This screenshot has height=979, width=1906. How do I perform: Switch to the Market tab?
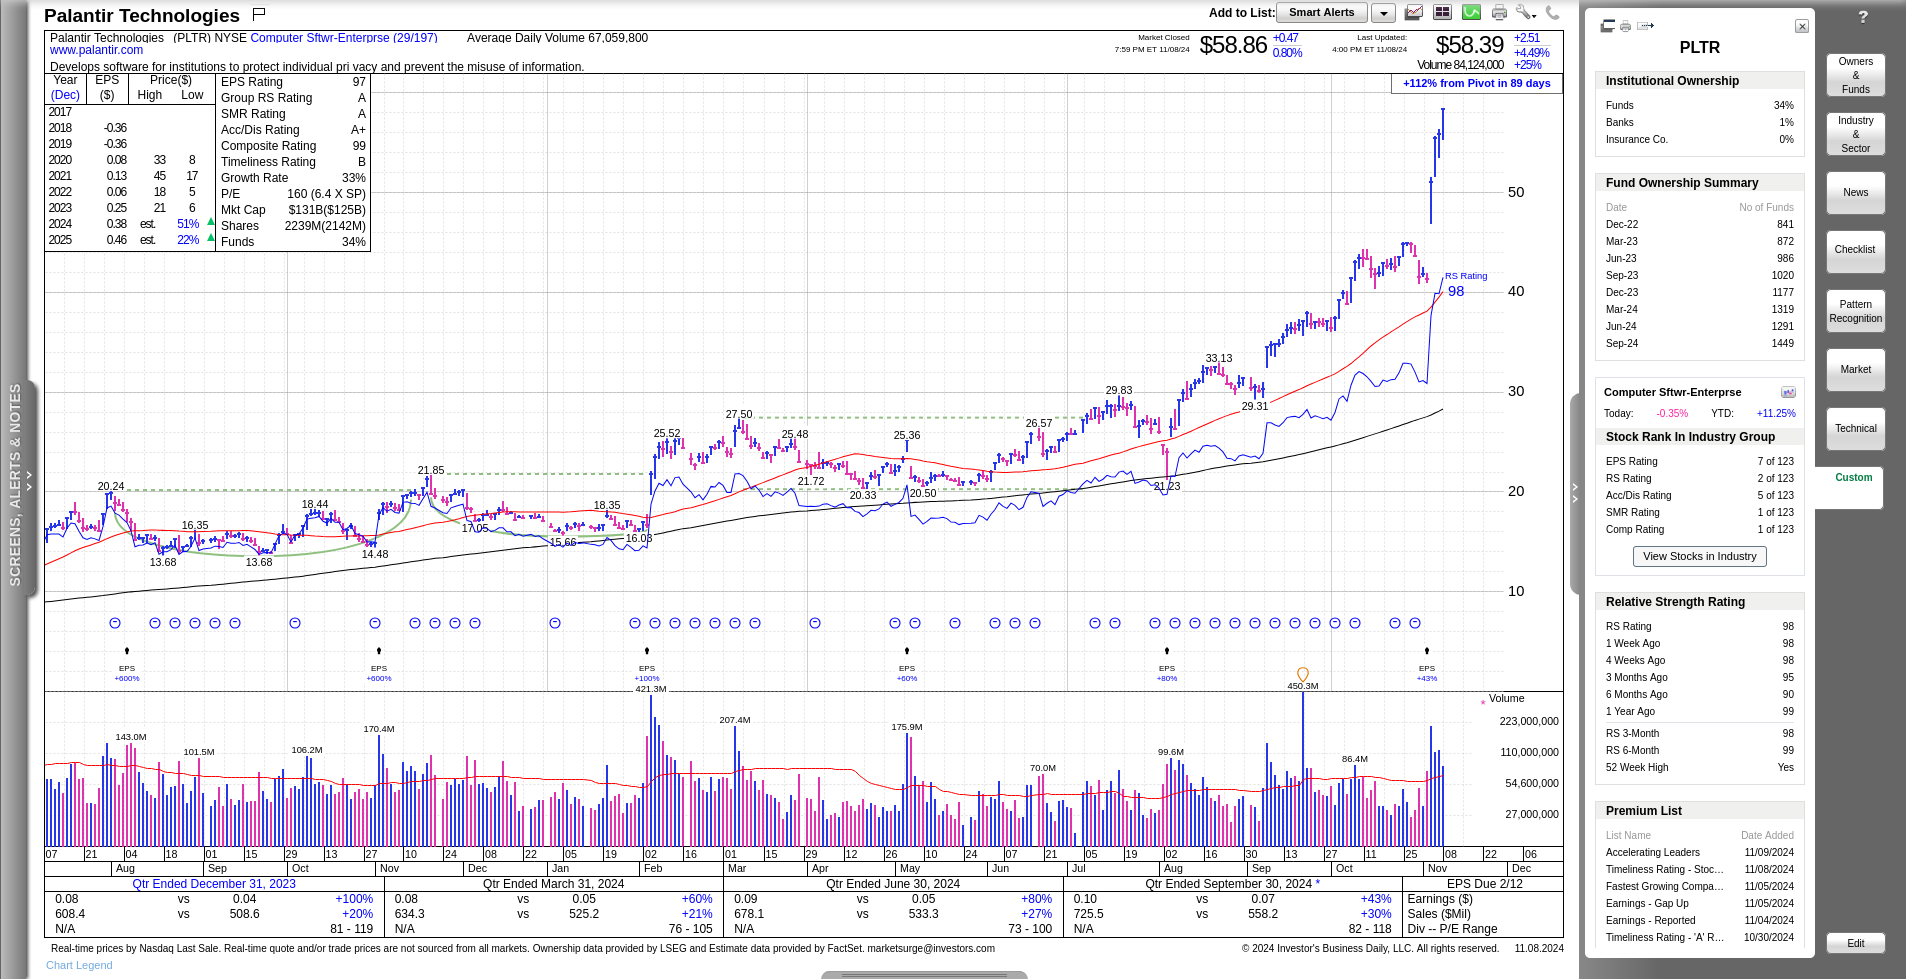tap(1855, 369)
